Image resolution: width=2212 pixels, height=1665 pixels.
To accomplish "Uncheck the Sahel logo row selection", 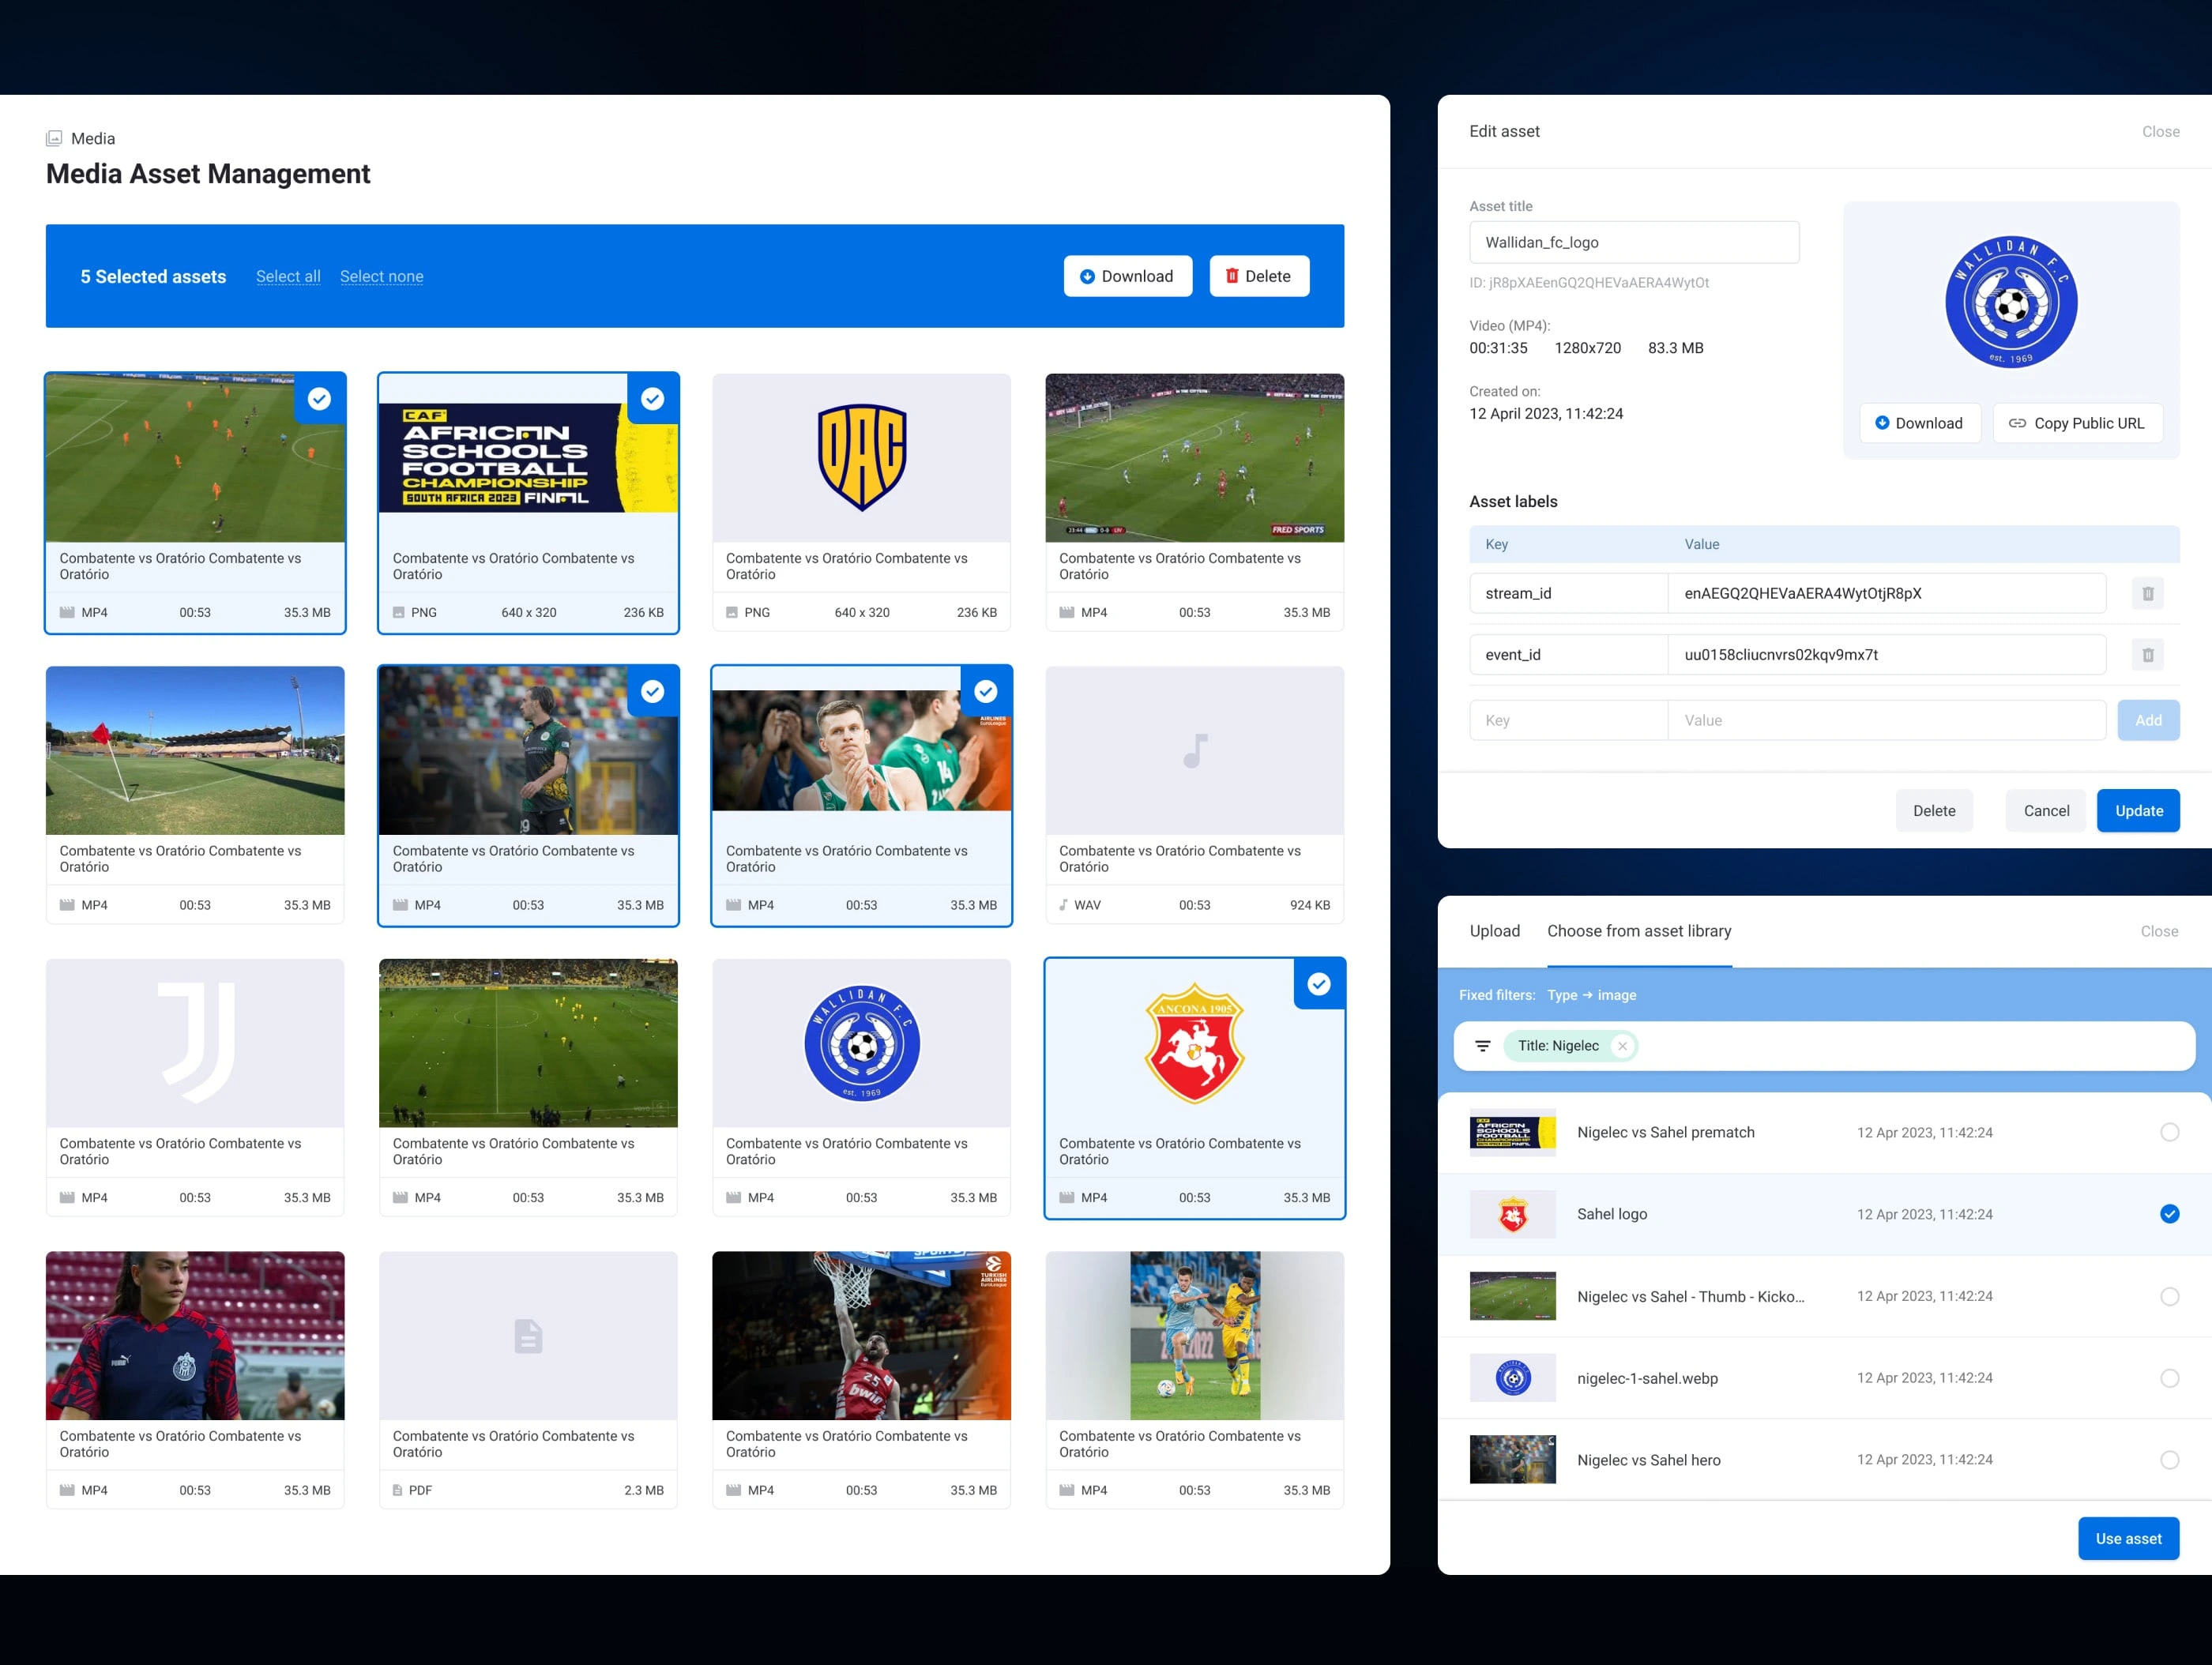I will click(2169, 1214).
